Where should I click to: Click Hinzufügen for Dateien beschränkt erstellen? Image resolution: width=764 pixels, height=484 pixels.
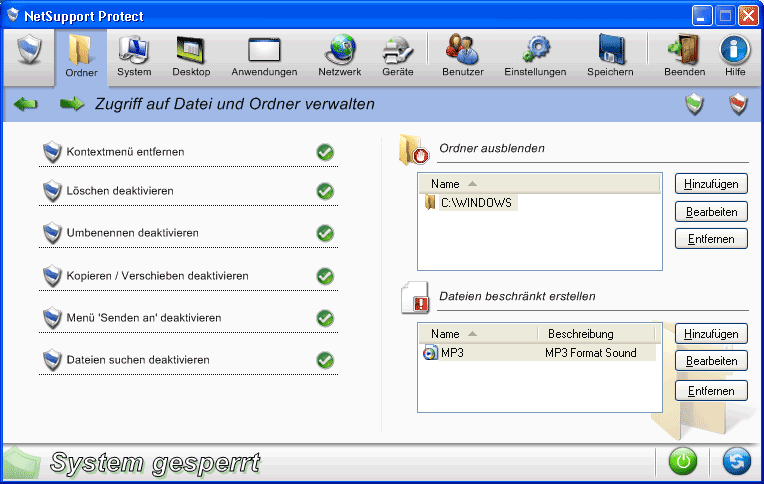click(x=711, y=334)
